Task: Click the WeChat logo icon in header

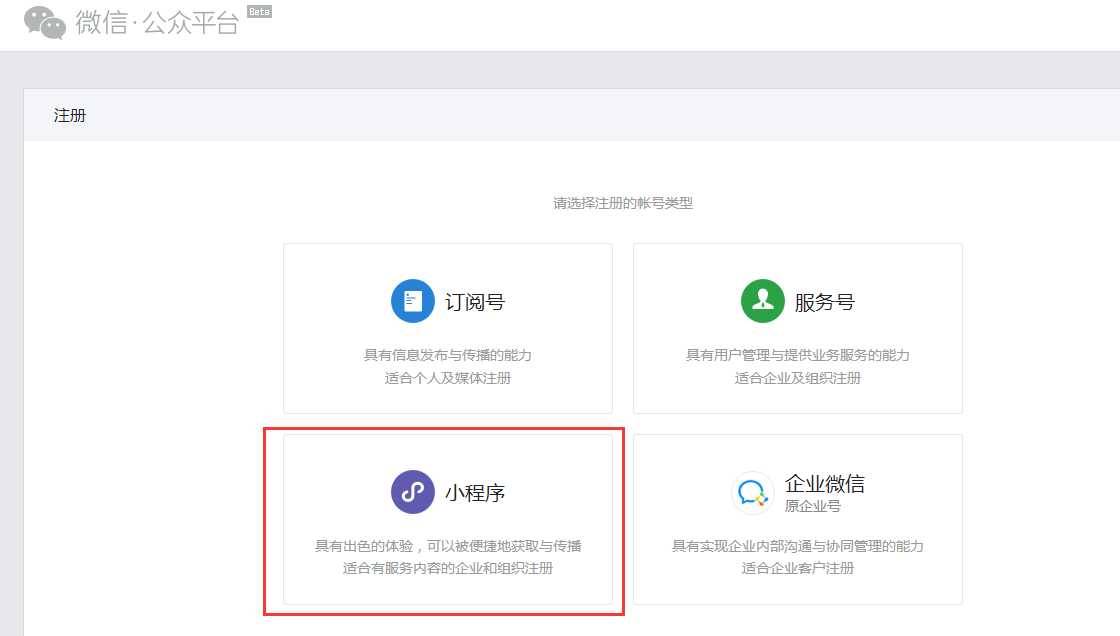Action: (45, 23)
